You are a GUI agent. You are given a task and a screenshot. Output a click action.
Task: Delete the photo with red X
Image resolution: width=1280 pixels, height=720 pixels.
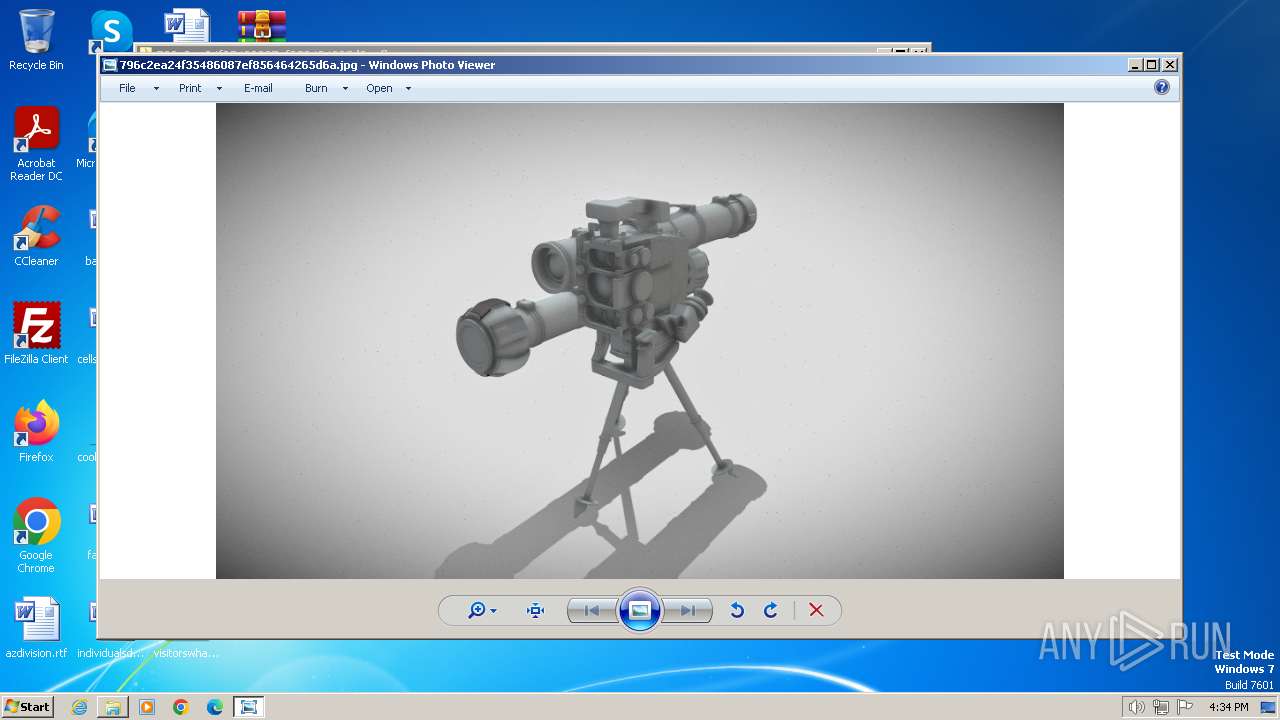(x=816, y=610)
